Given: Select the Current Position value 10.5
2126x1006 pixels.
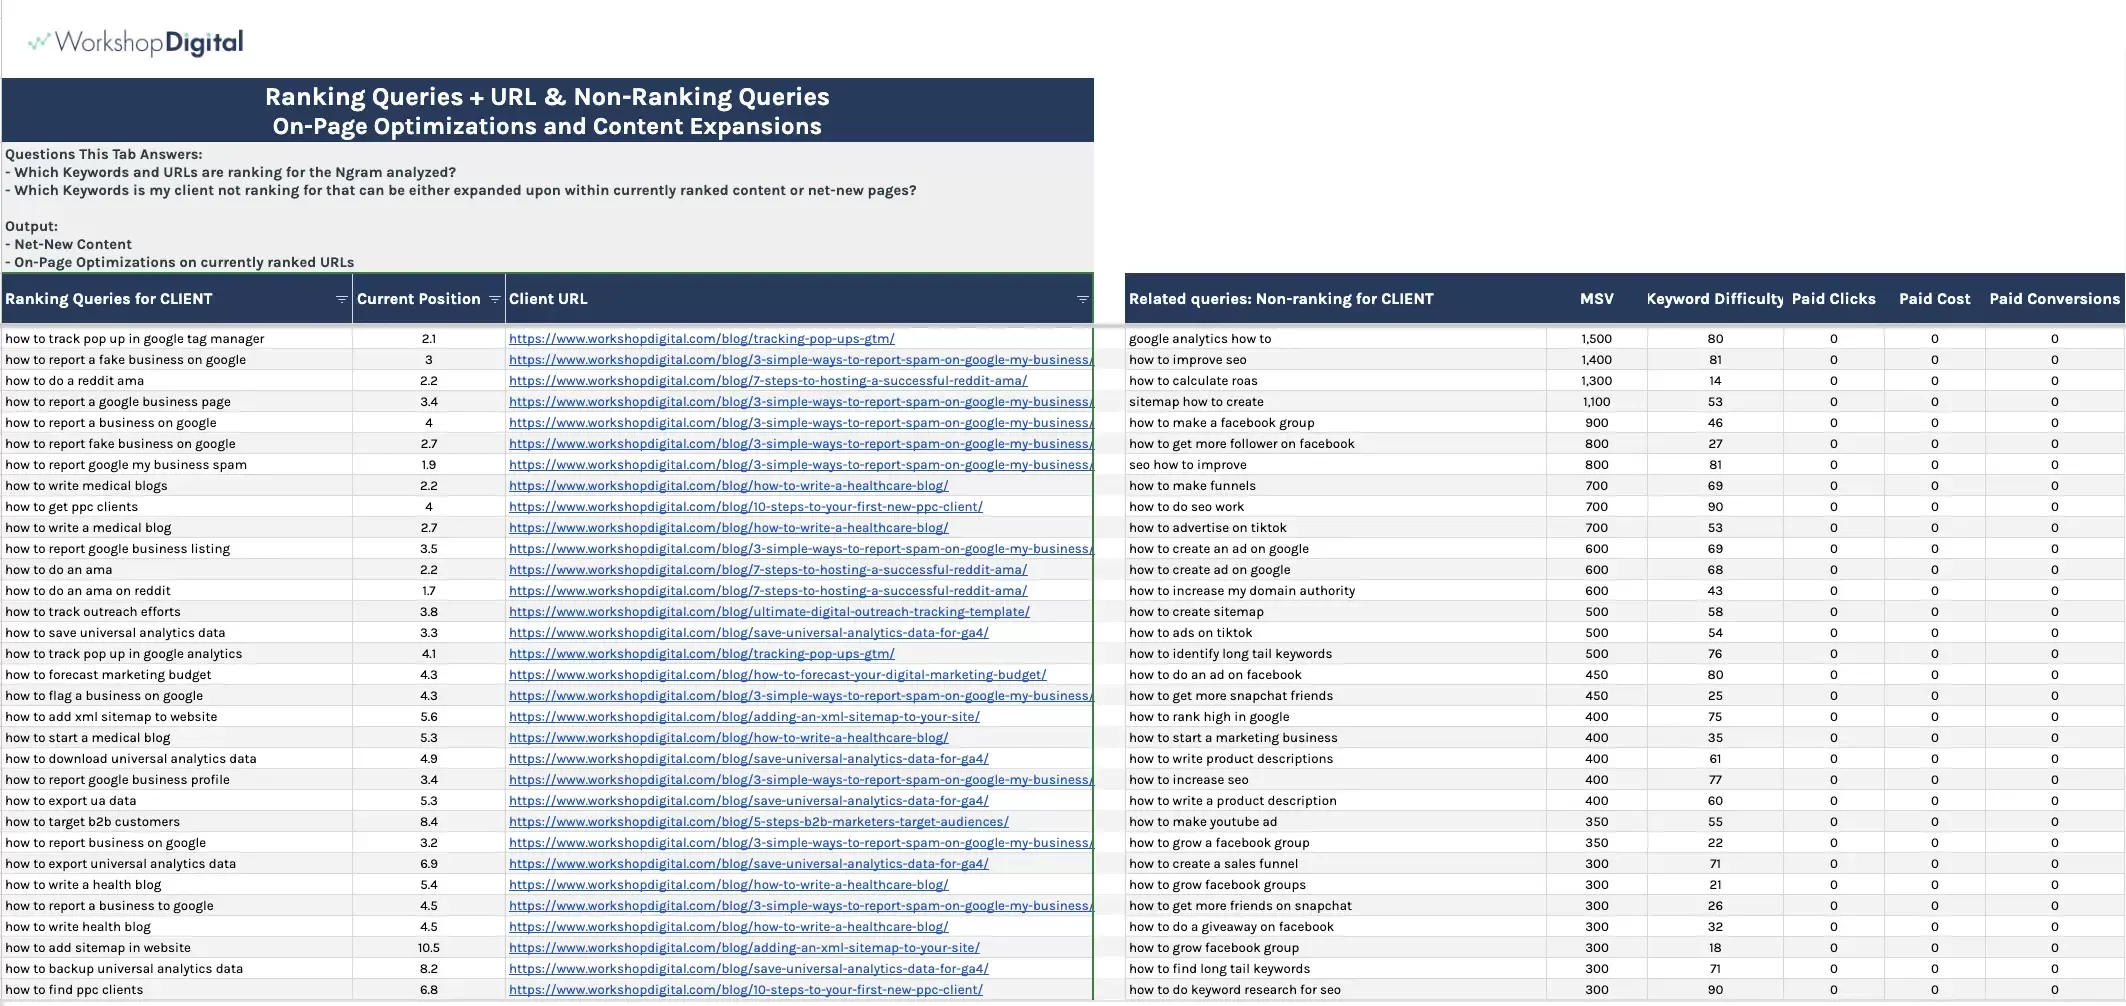Looking at the screenshot, I should (429, 948).
